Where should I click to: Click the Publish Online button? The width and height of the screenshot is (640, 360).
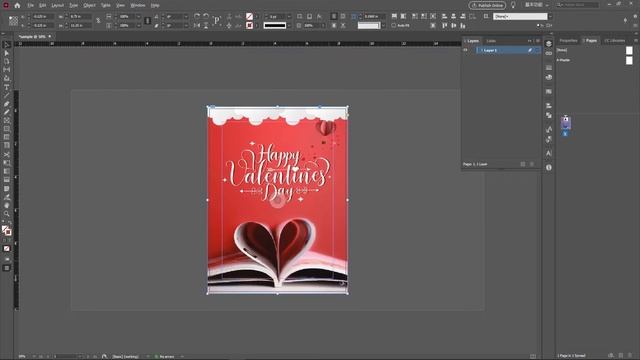(x=487, y=5)
